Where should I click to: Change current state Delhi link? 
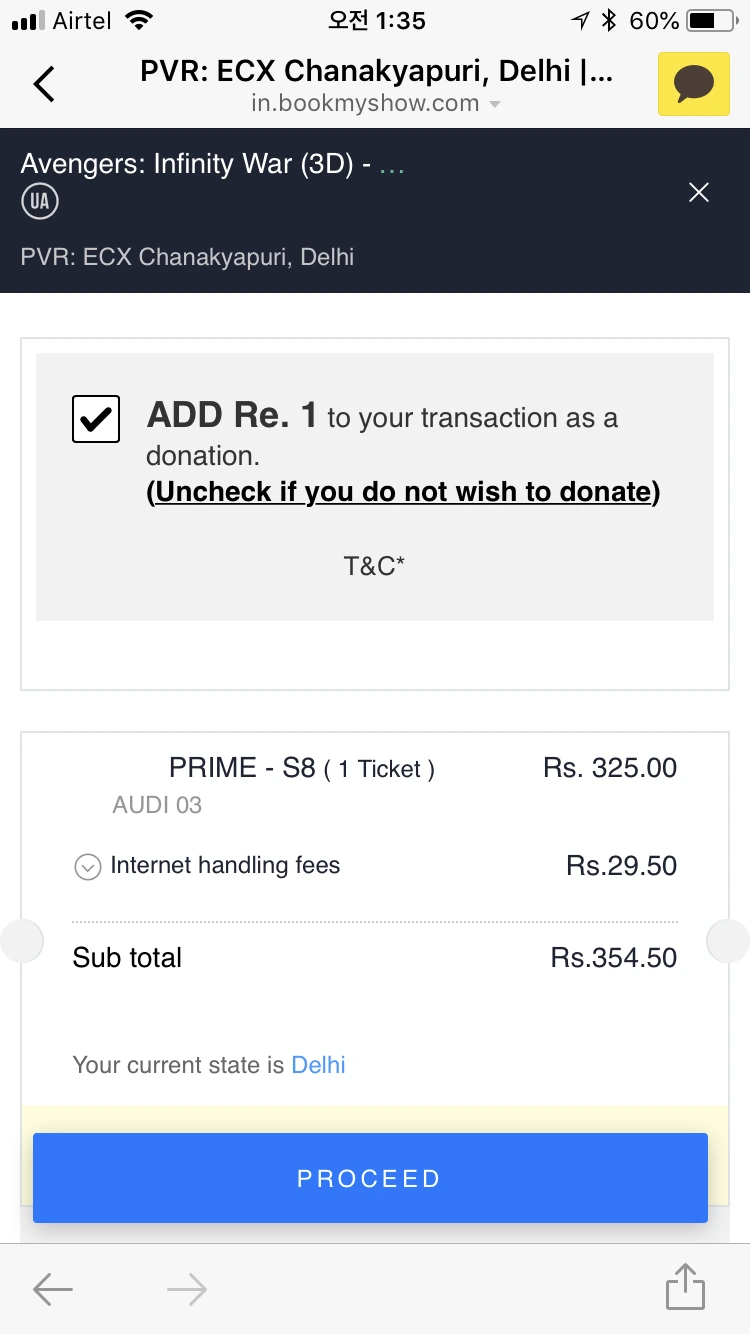(x=318, y=1065)
